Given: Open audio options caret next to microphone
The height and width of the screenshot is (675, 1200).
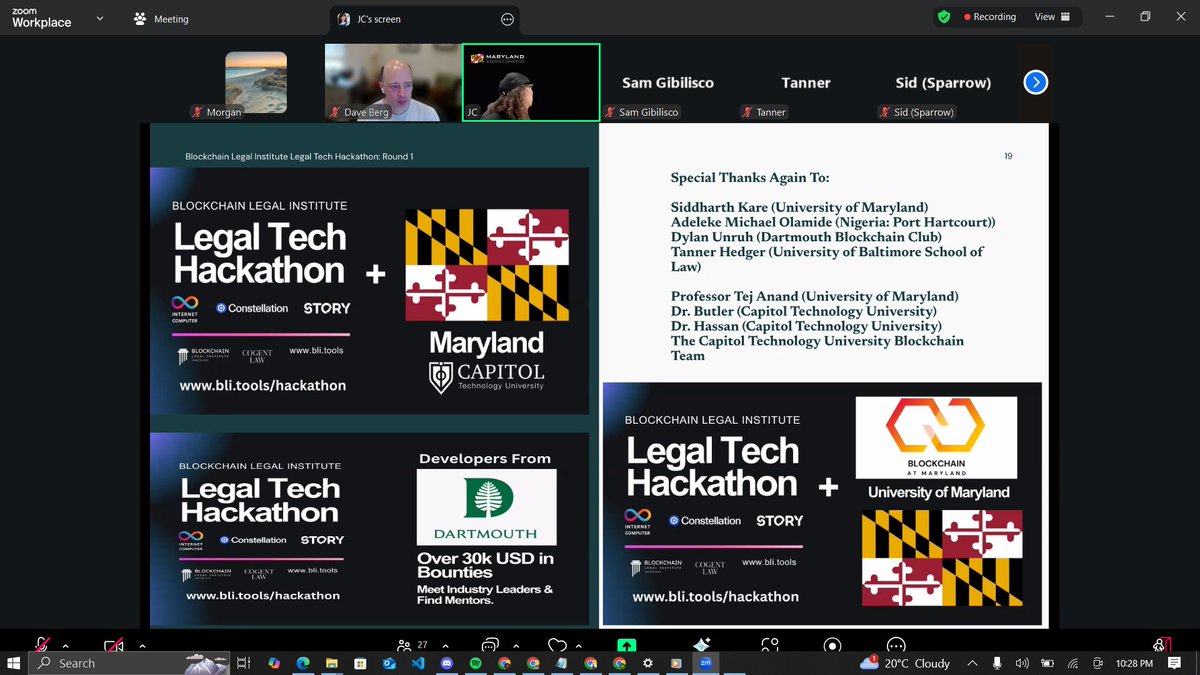Looking at the screenshot, I should click(x=66, y=646).
